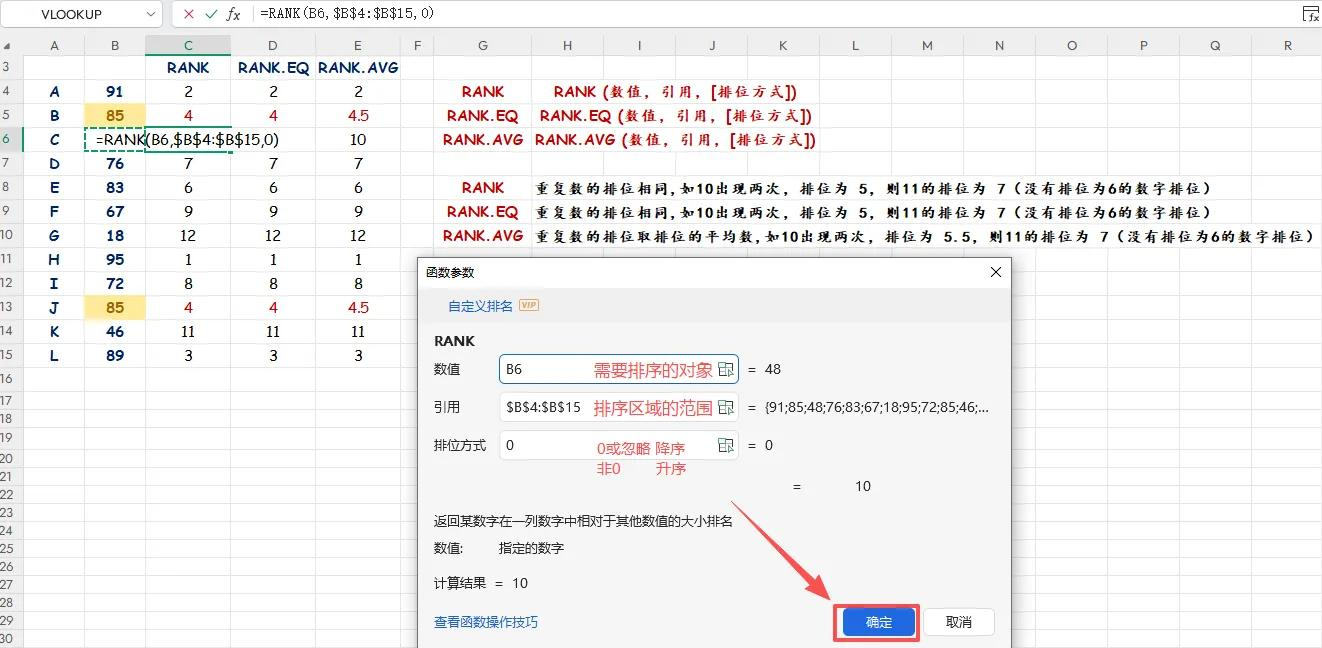Click range selector icon beside 数值 field
This screenshot has height=648, width=1322.
(726, 369)
